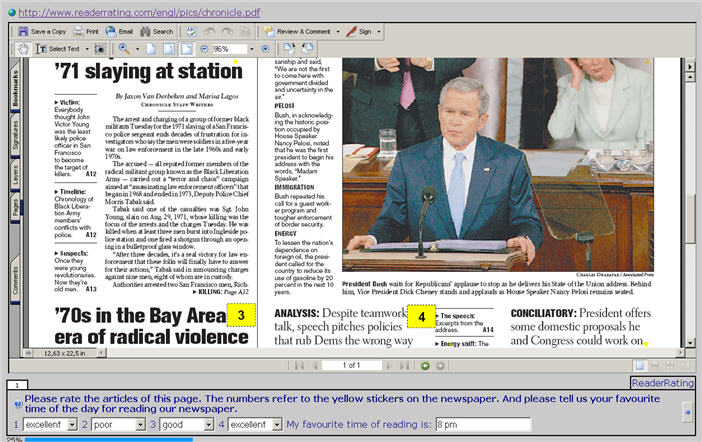The width and height of the screenshot is (702, 442).
Task: Open Search with the binoculars icon
Action: click(145, 31)
